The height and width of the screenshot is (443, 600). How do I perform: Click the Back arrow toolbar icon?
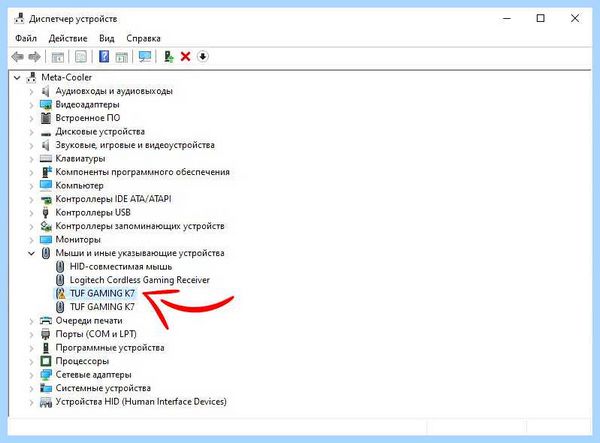click(x=17, y=57)
